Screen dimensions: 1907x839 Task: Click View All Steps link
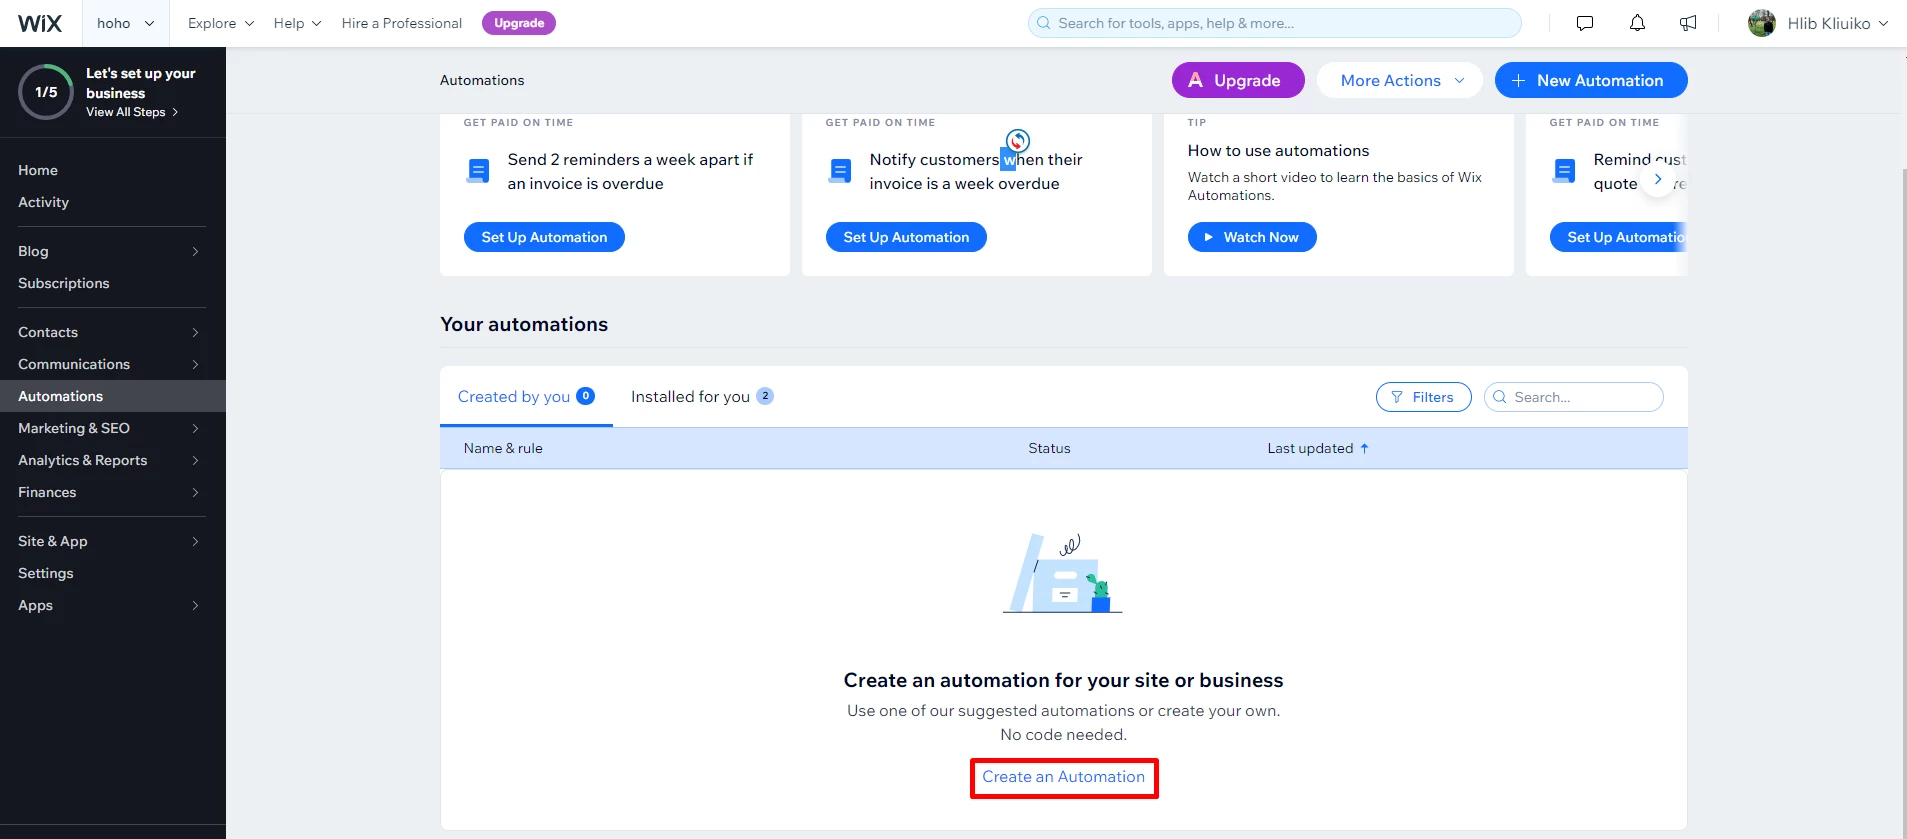coord(132,112)
